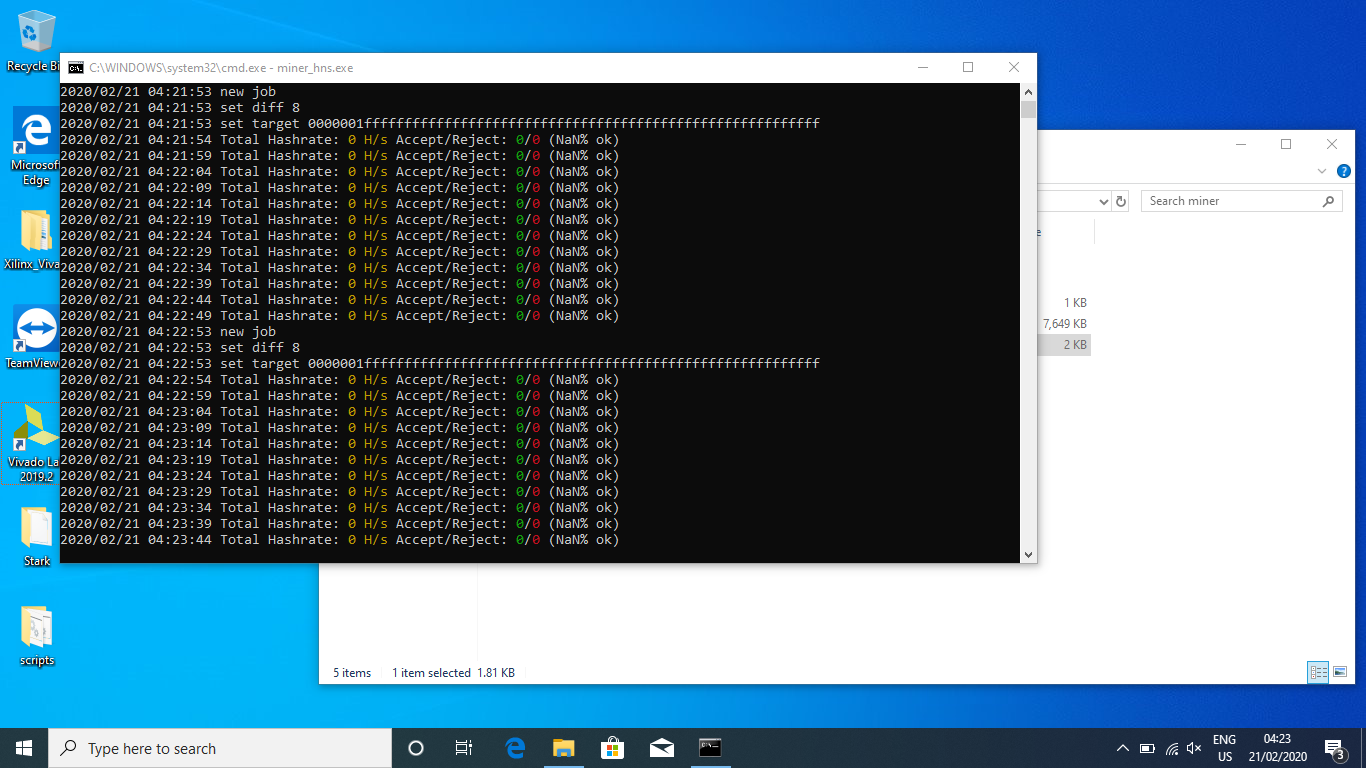Click the cmd taskbar button
The image size is (1366, 768).
[710, 748]
